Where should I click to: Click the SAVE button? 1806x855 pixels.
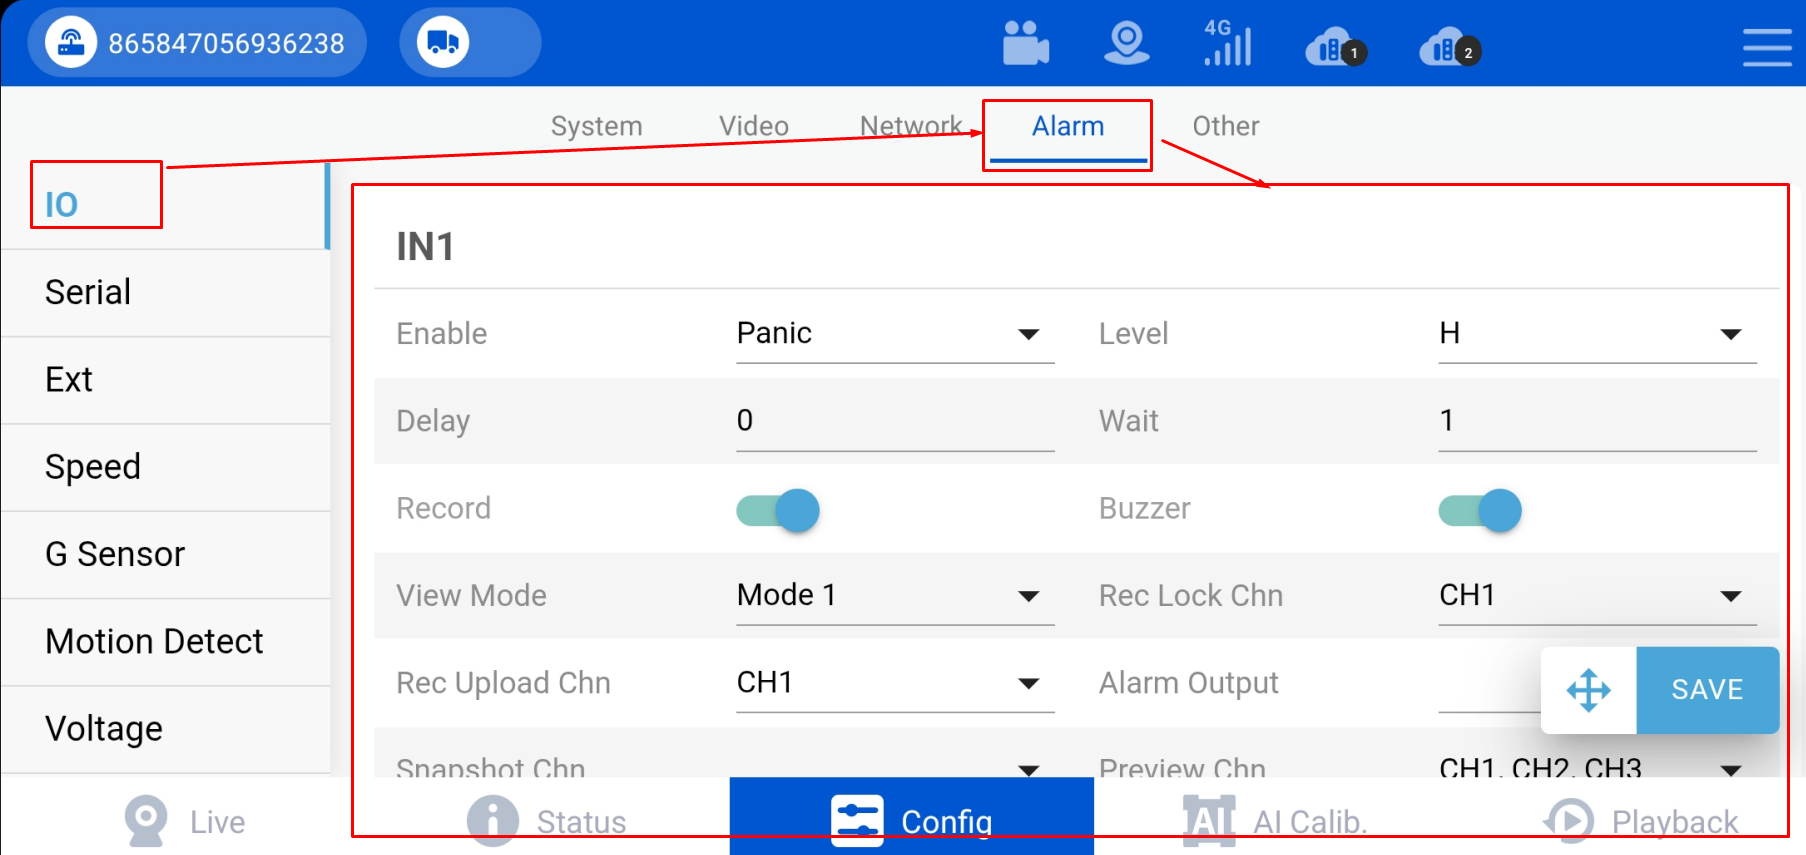pyautogui.click(x=1707, y=690)
